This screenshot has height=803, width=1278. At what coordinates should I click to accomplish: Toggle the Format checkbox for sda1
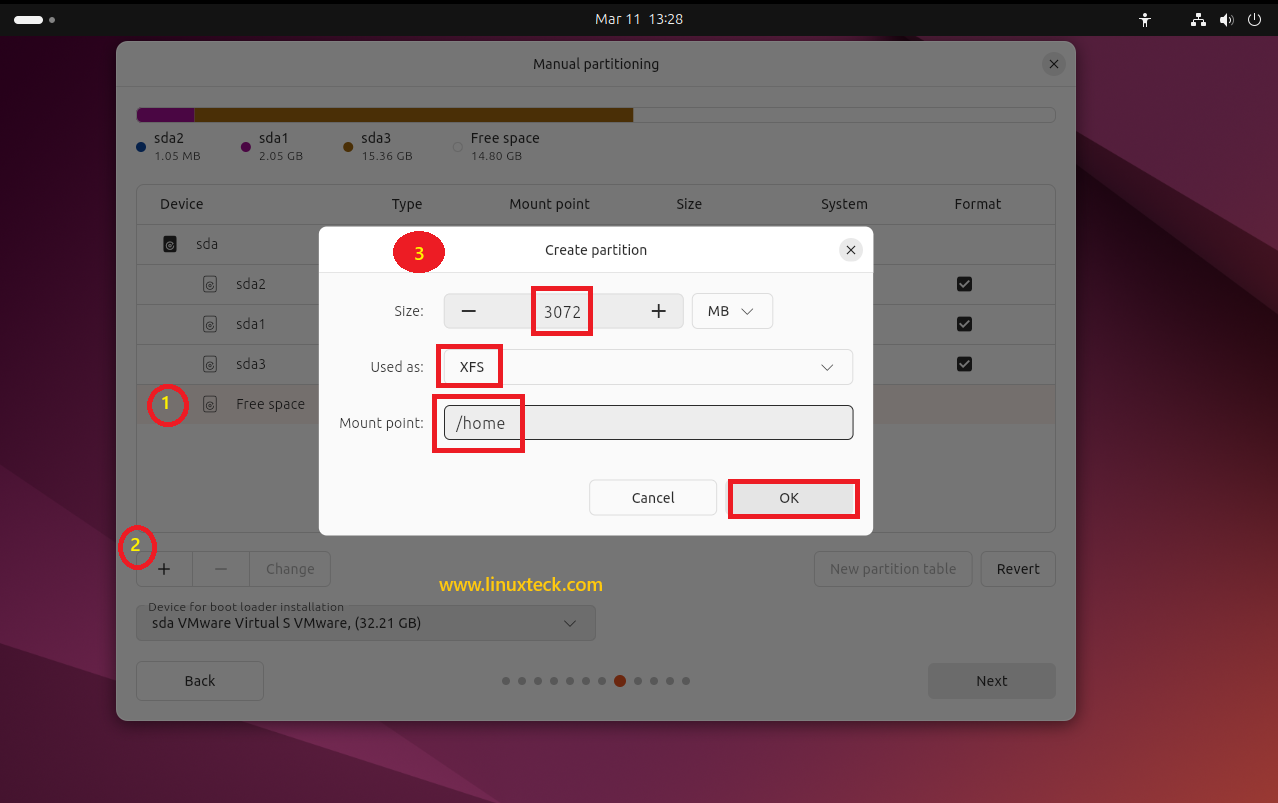pos(964,324)
